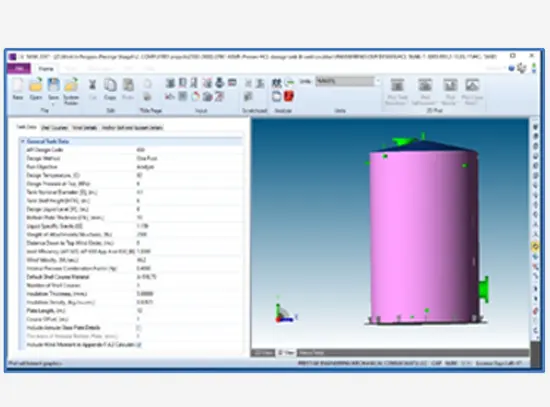Screen dimensions: 550x407
Task: Click the Tank Nominal Diameter value
Action: [x=189, y=192]
